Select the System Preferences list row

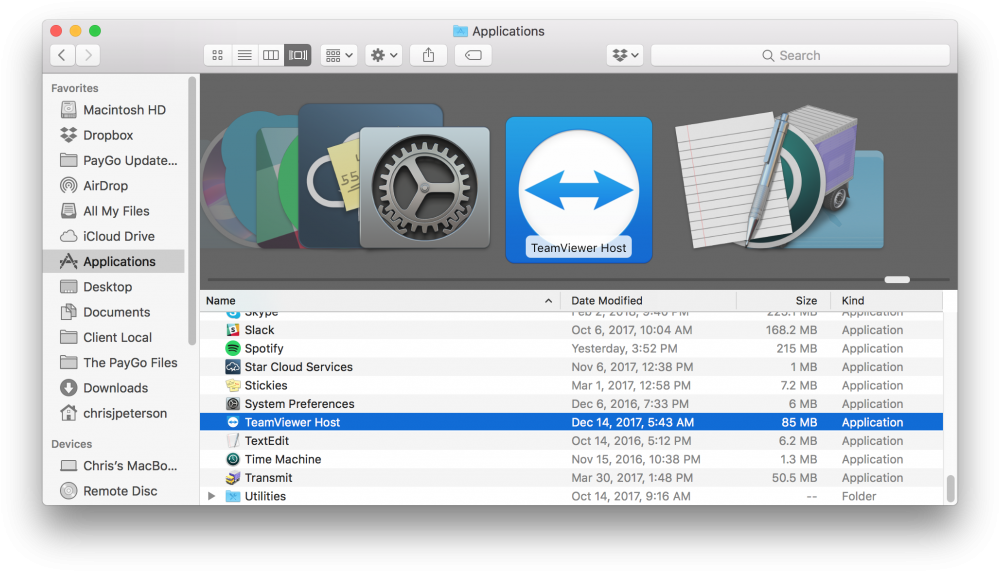coord(571,404)
